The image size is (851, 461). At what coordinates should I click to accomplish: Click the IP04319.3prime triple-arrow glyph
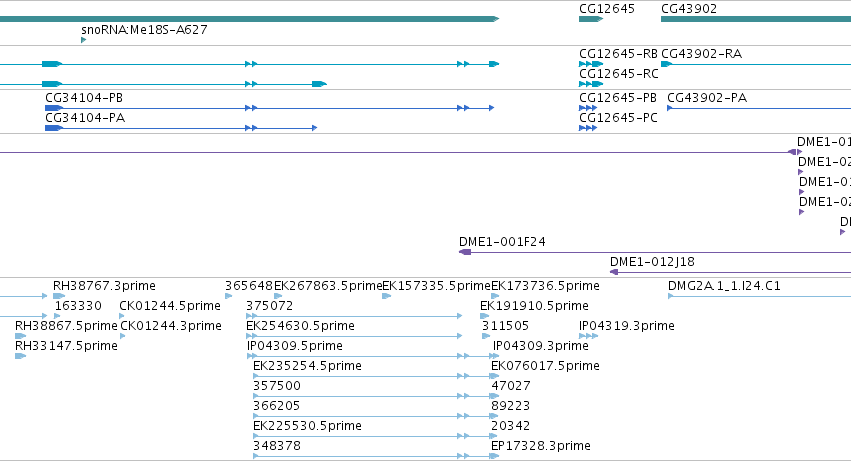588,336
